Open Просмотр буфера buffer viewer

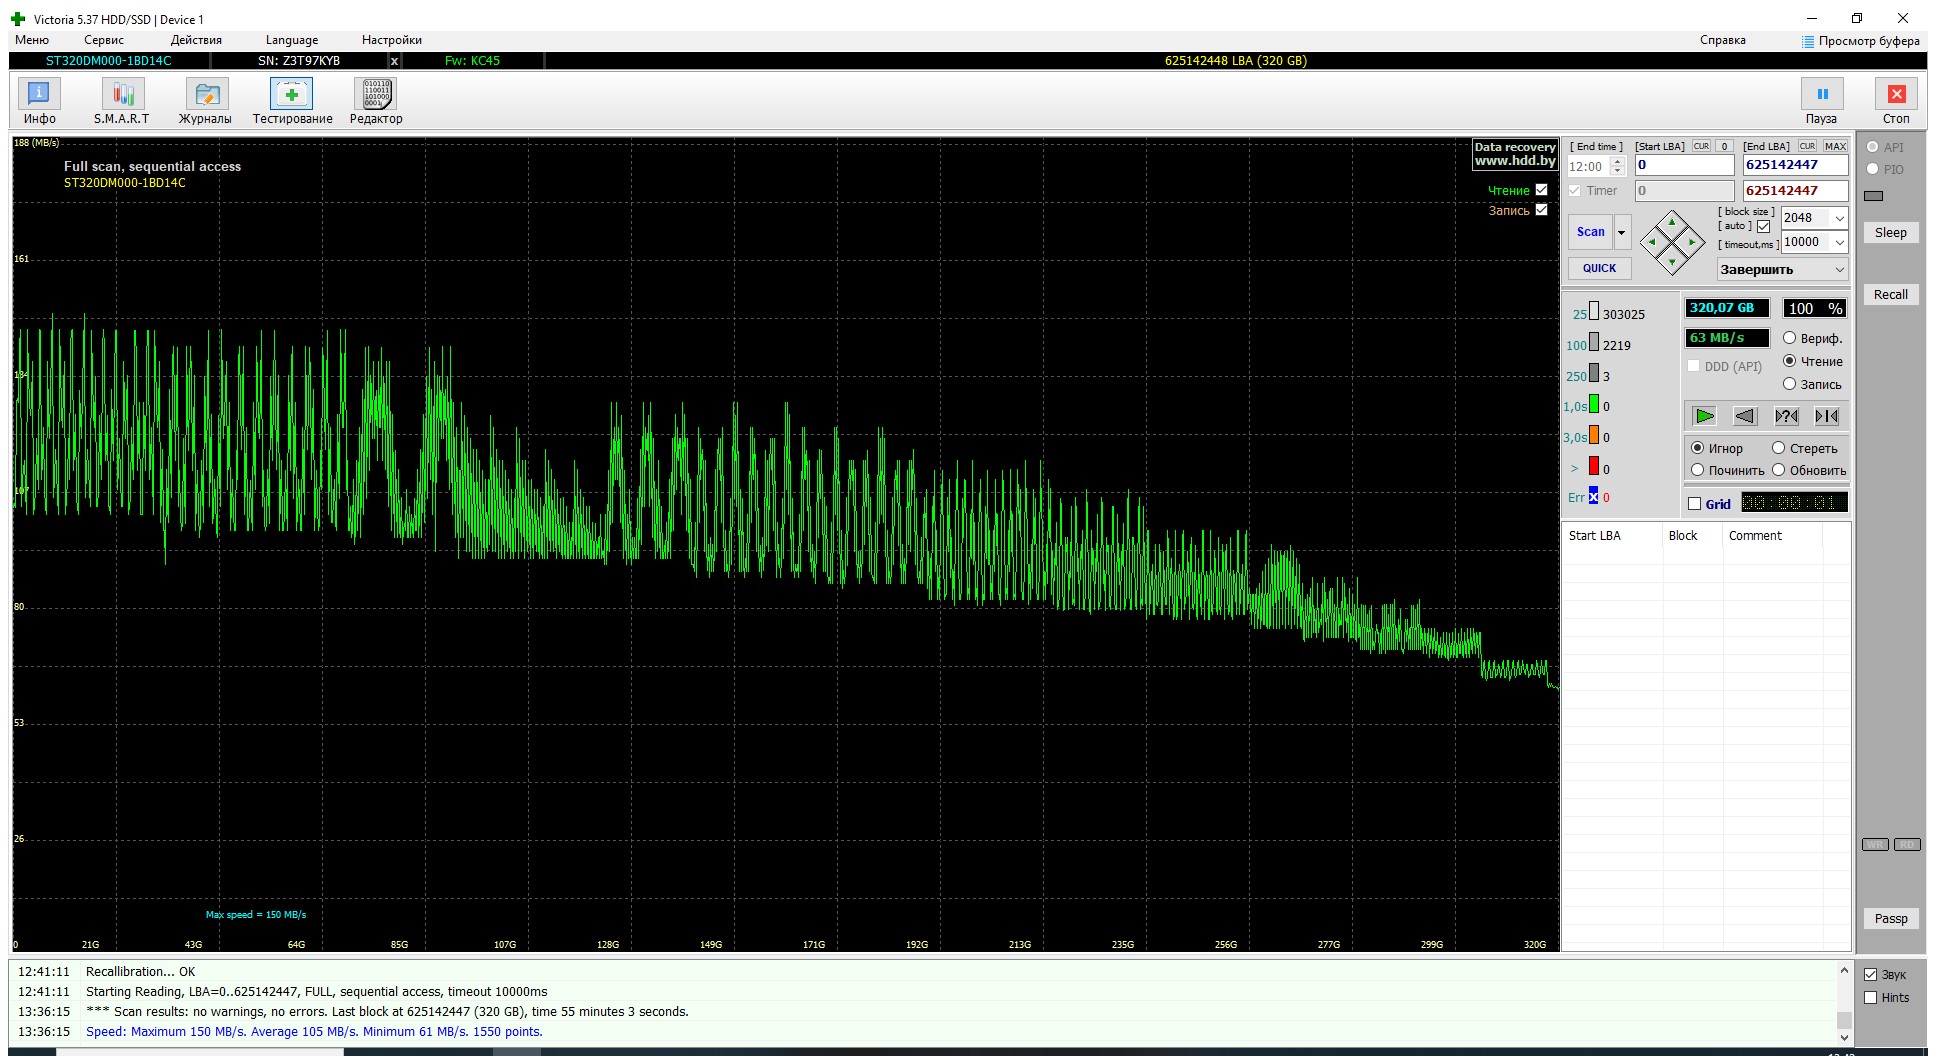tap(1861, 41)
